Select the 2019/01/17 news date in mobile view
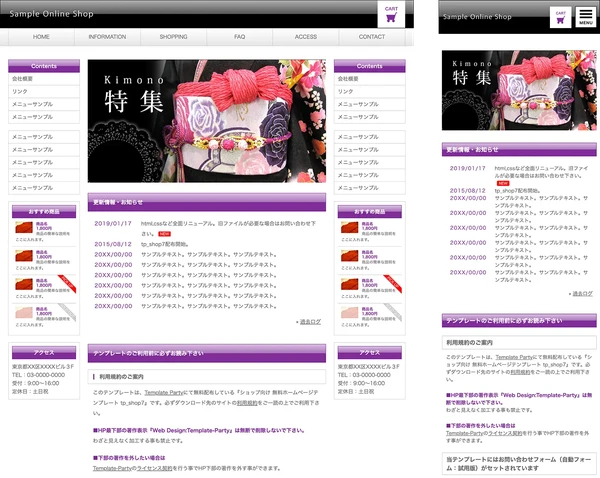Screen dimensions: 600x478 coord(468,168)
